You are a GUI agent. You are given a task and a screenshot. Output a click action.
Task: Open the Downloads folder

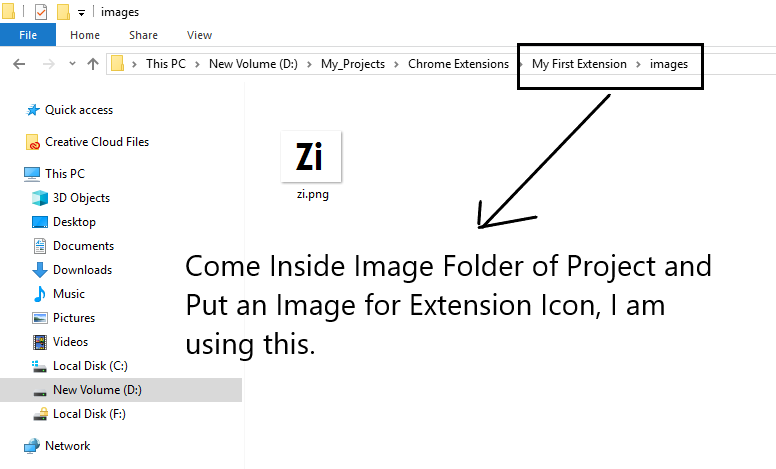coord(82,270)
